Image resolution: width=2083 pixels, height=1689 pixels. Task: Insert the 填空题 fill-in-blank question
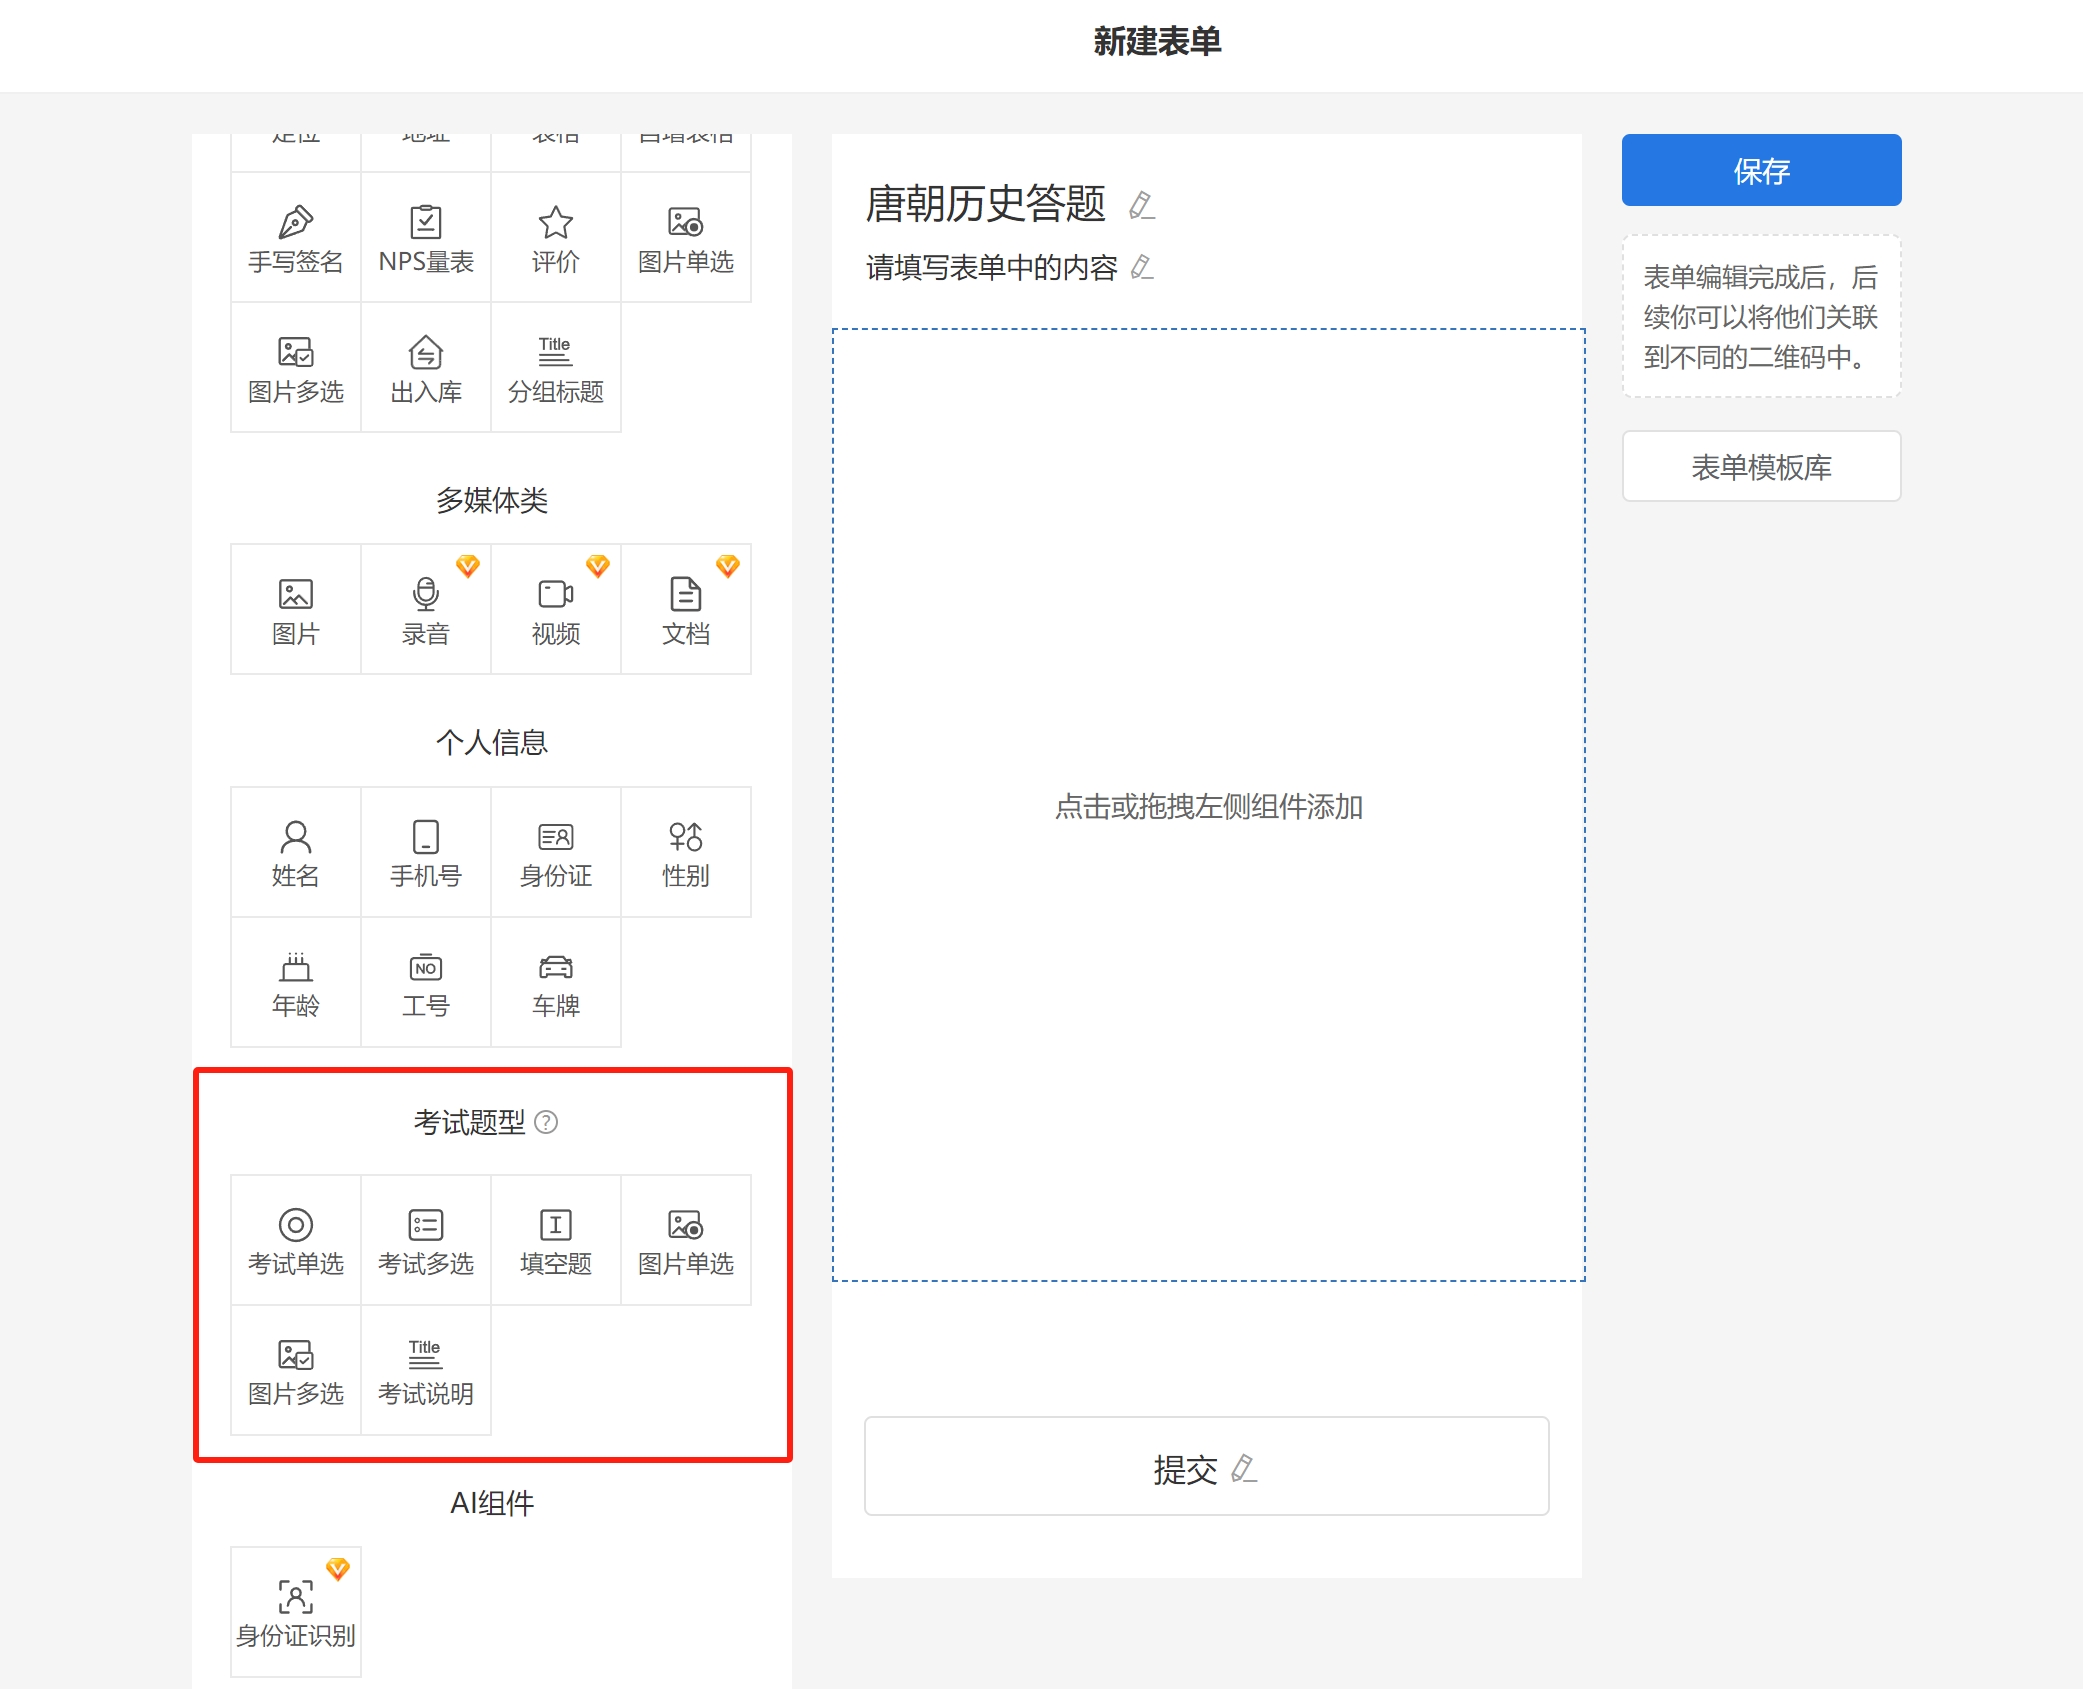[555, 1240]
